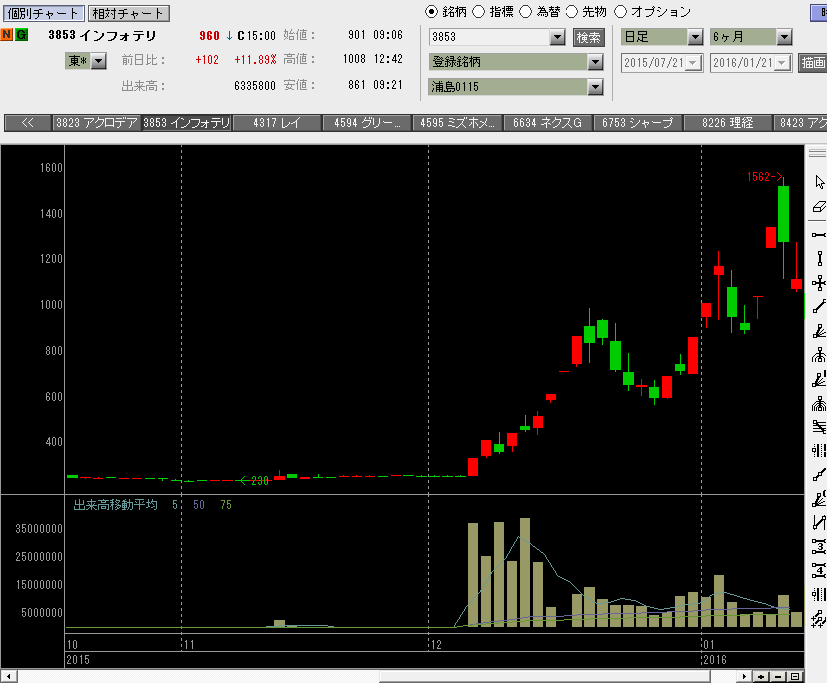Click the zoom-out minus chart button
827x683 pixels.
pos(778,676)
